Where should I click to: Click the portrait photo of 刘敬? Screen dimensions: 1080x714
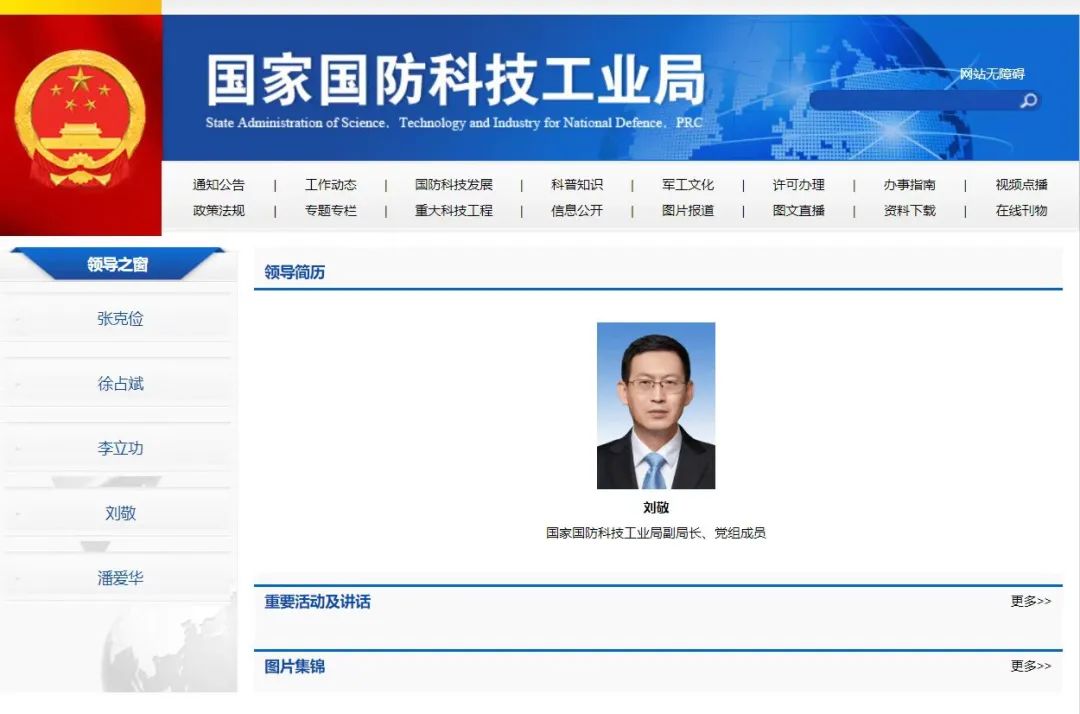point(656,403)
